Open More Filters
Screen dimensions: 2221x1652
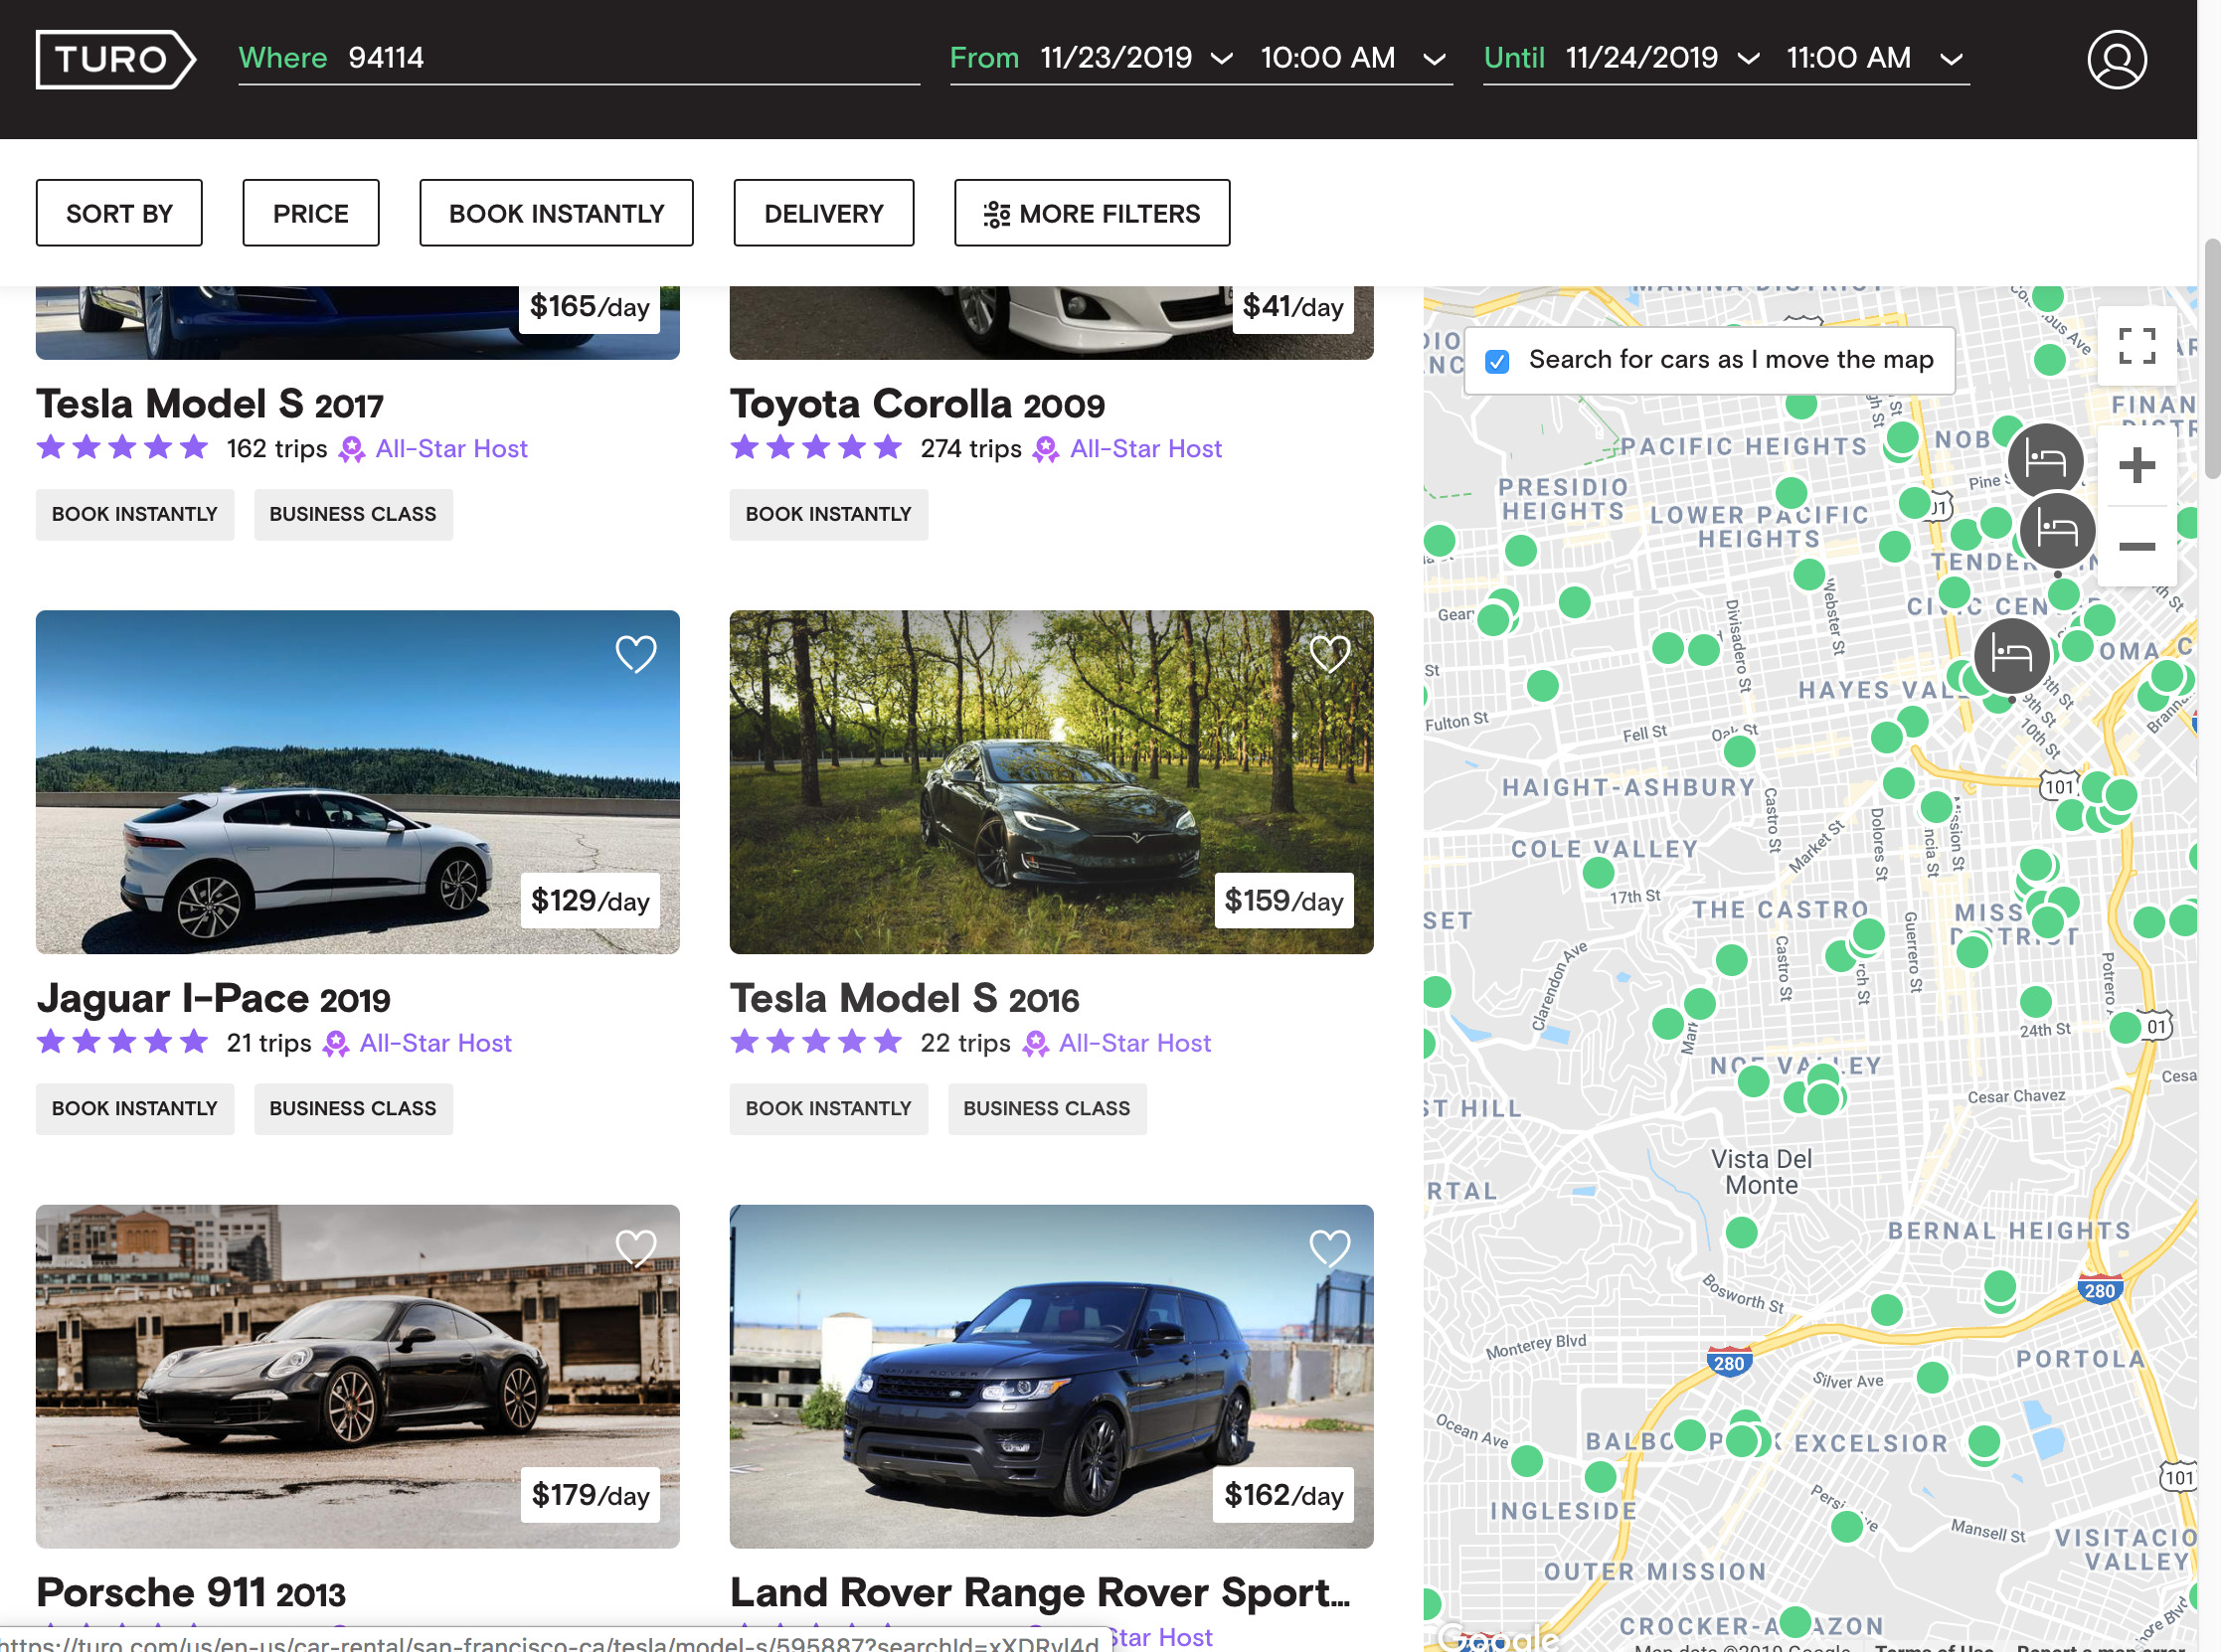[1091, 213]
